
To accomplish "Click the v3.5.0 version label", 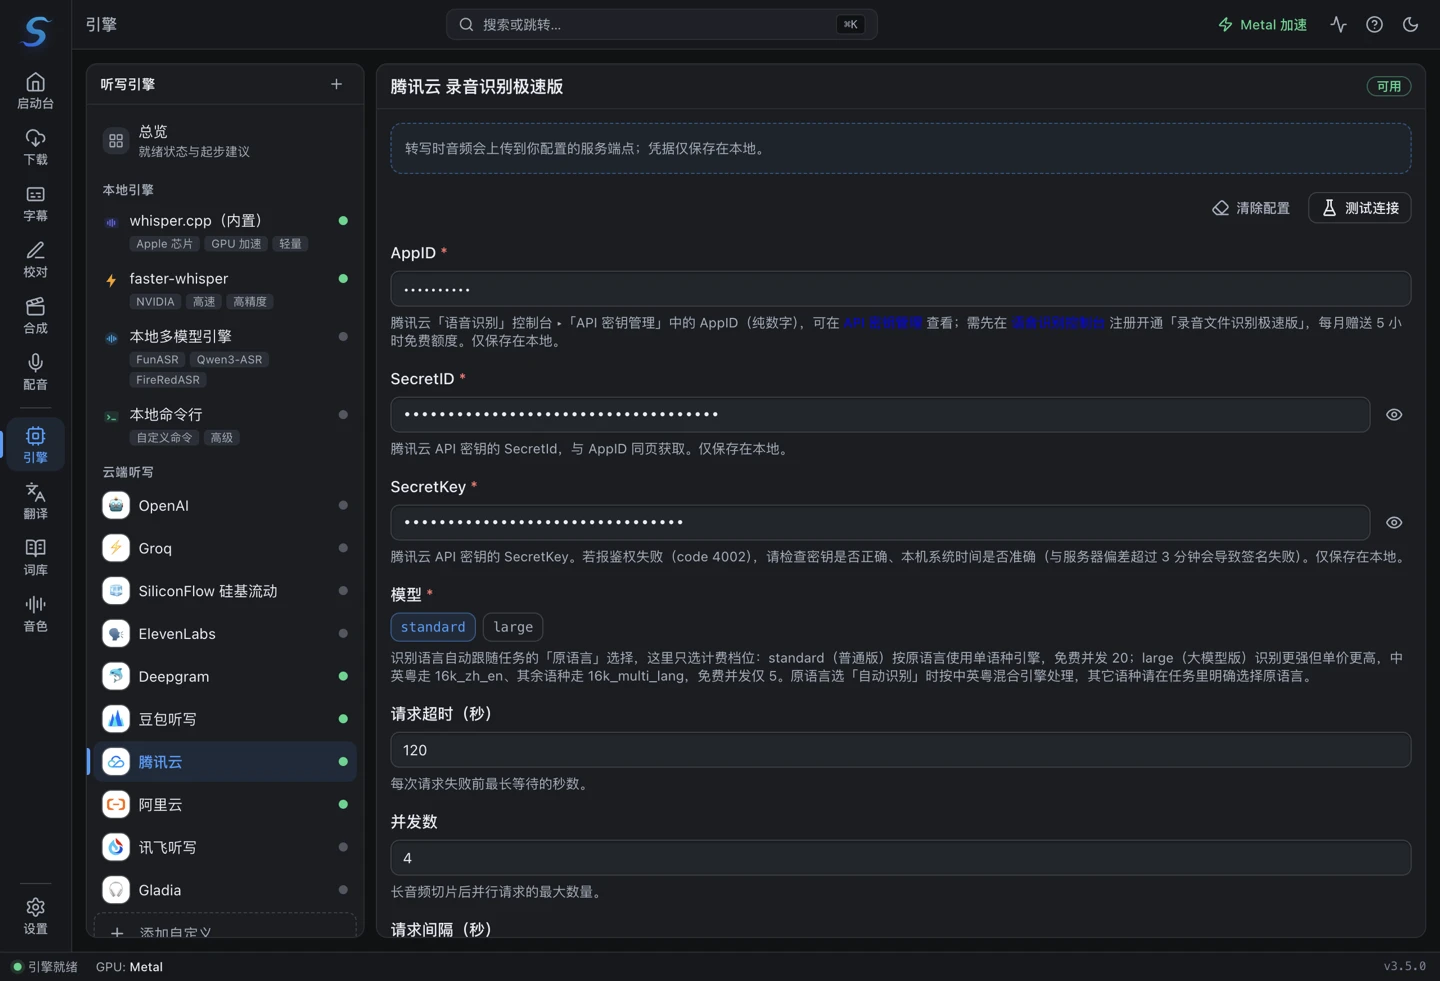I will point(1404,966).
